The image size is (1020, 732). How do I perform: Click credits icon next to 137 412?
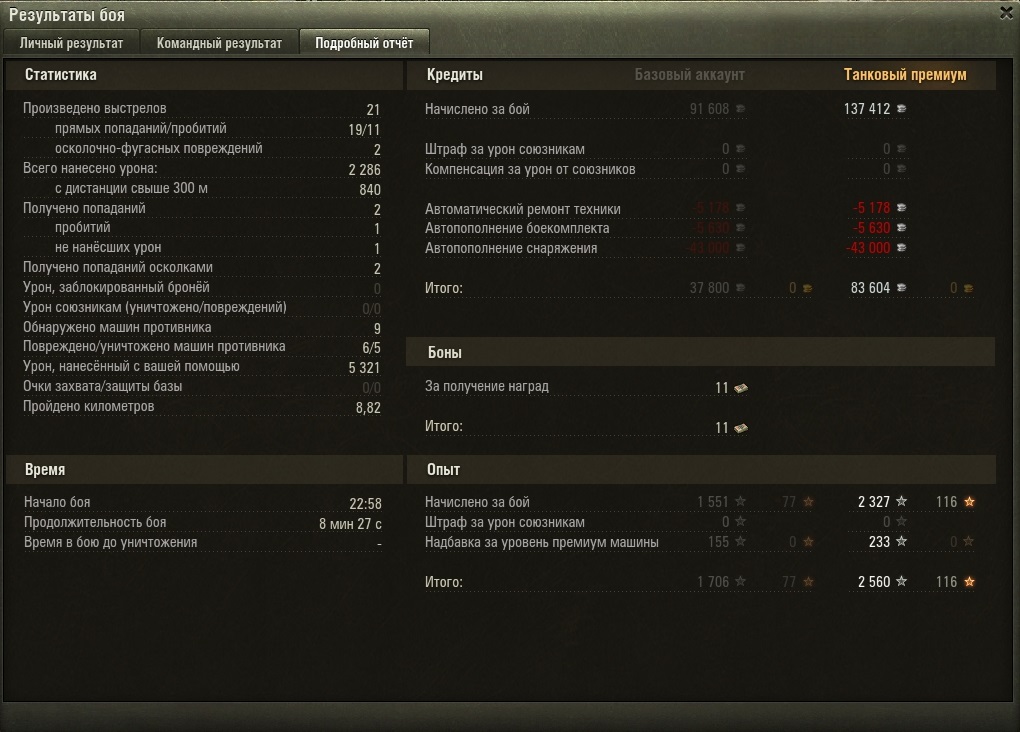(902, 109)
